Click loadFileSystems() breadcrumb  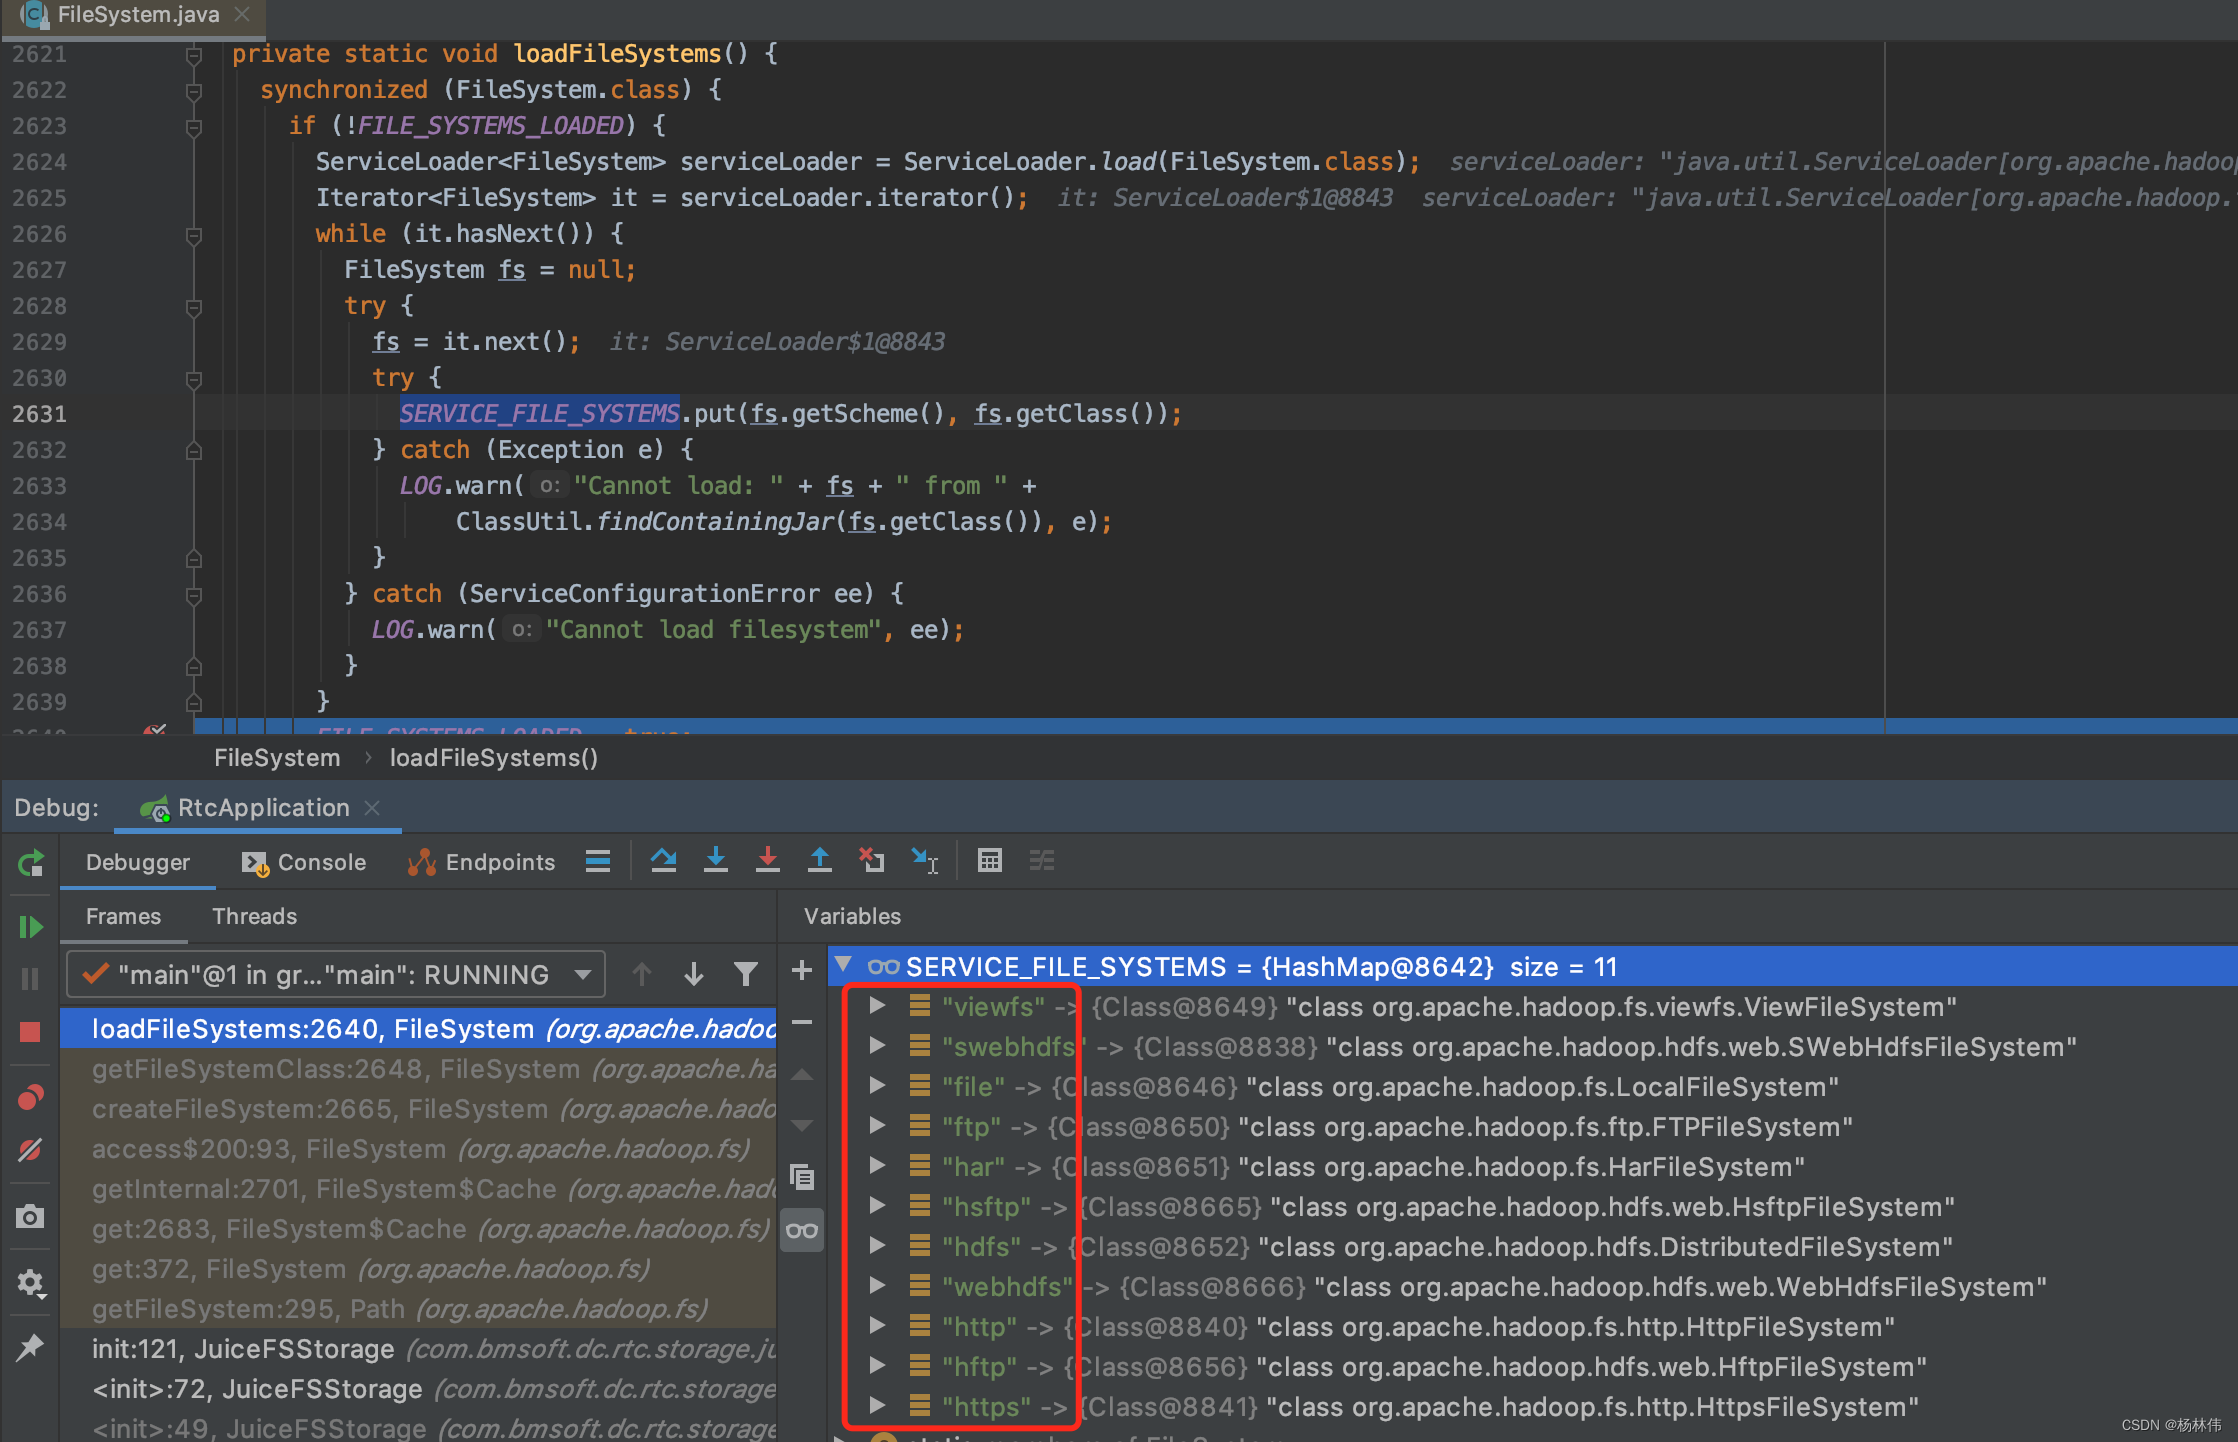494,758
